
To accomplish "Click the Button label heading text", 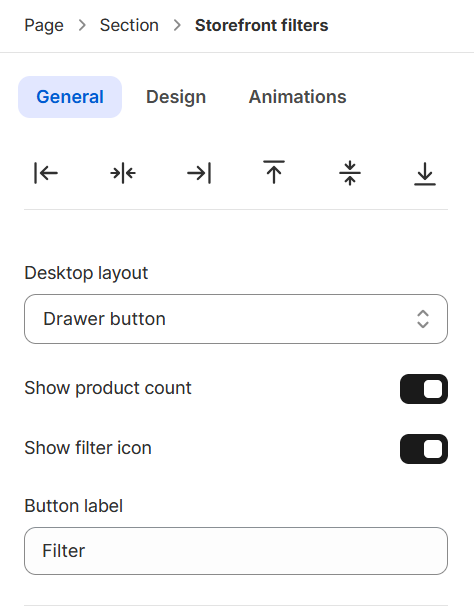I will (x=74, y=506).
